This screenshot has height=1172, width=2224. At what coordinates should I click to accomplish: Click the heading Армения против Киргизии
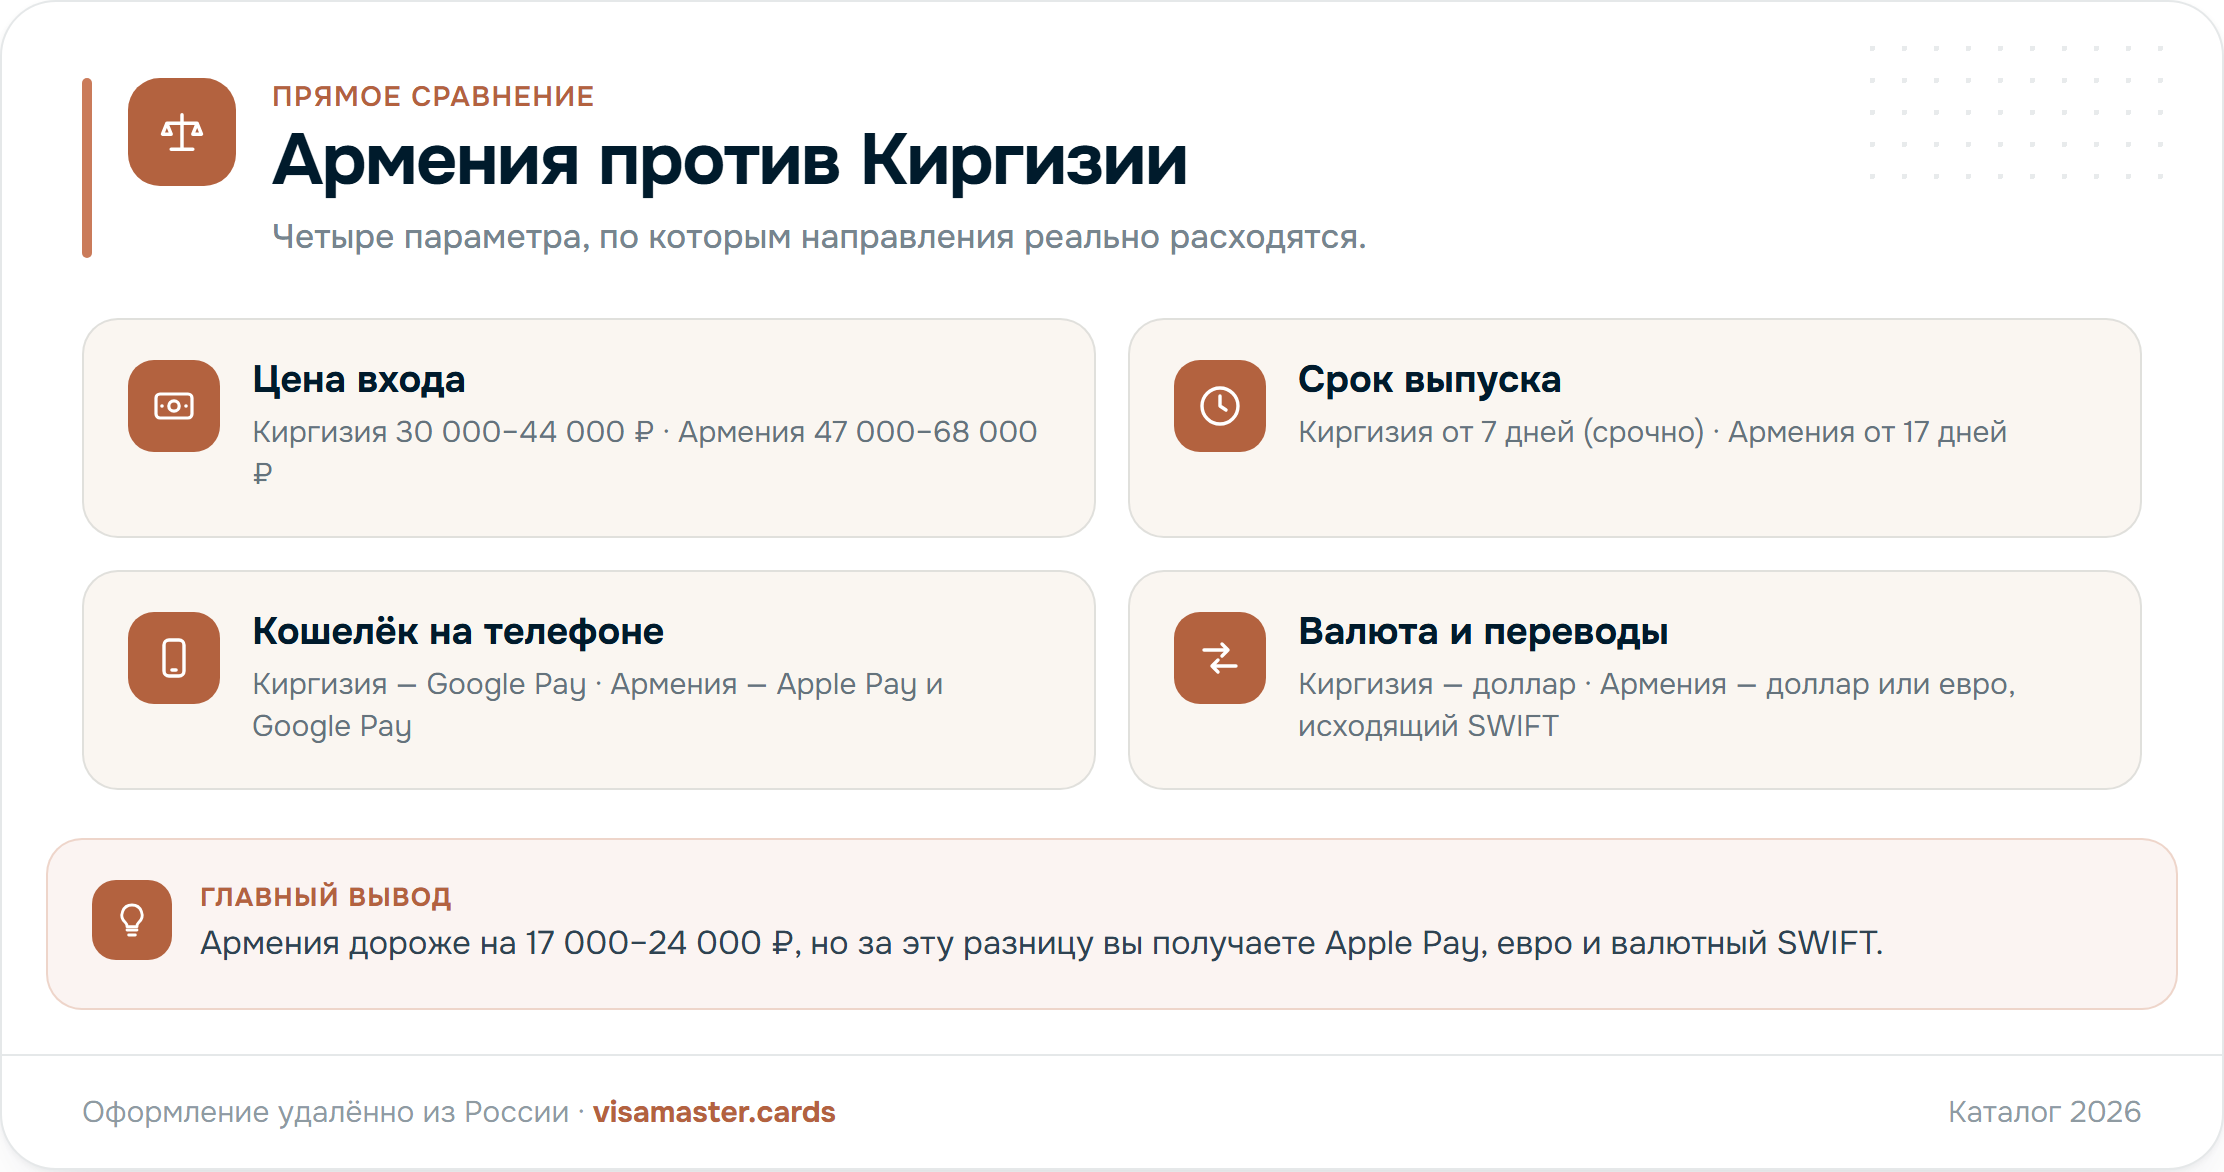(730, 160)
